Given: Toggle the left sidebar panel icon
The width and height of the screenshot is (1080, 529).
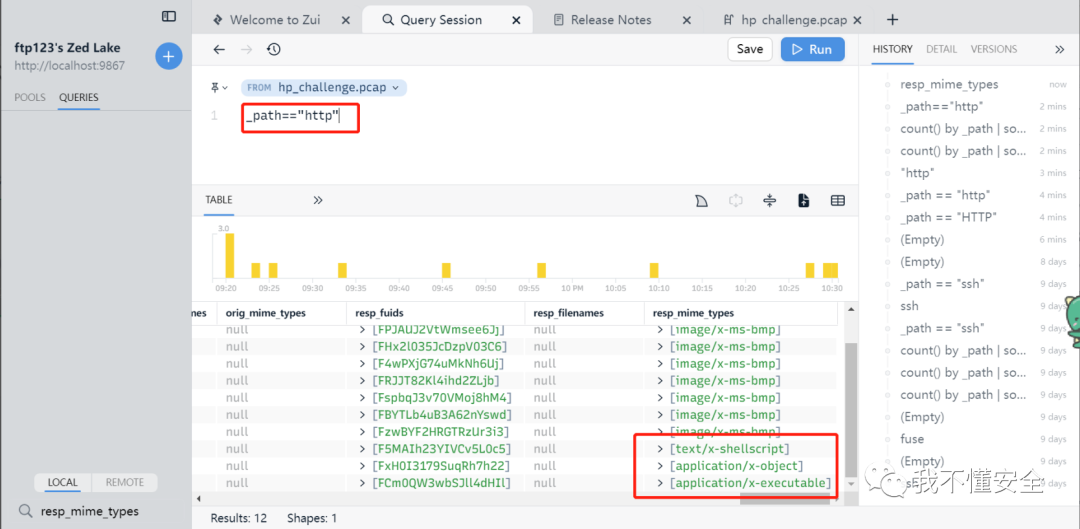Looking at the screenshot, I should point(169,16).
